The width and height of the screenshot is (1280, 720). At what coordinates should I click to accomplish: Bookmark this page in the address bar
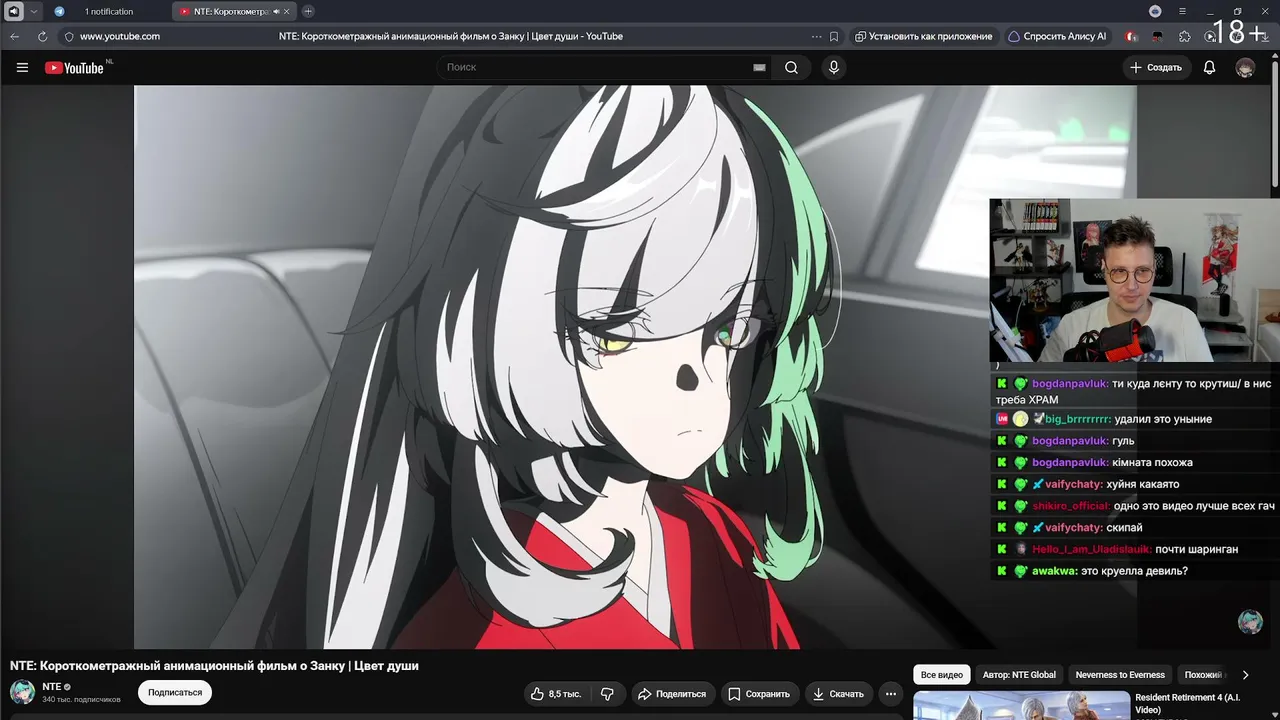point(834,36)
